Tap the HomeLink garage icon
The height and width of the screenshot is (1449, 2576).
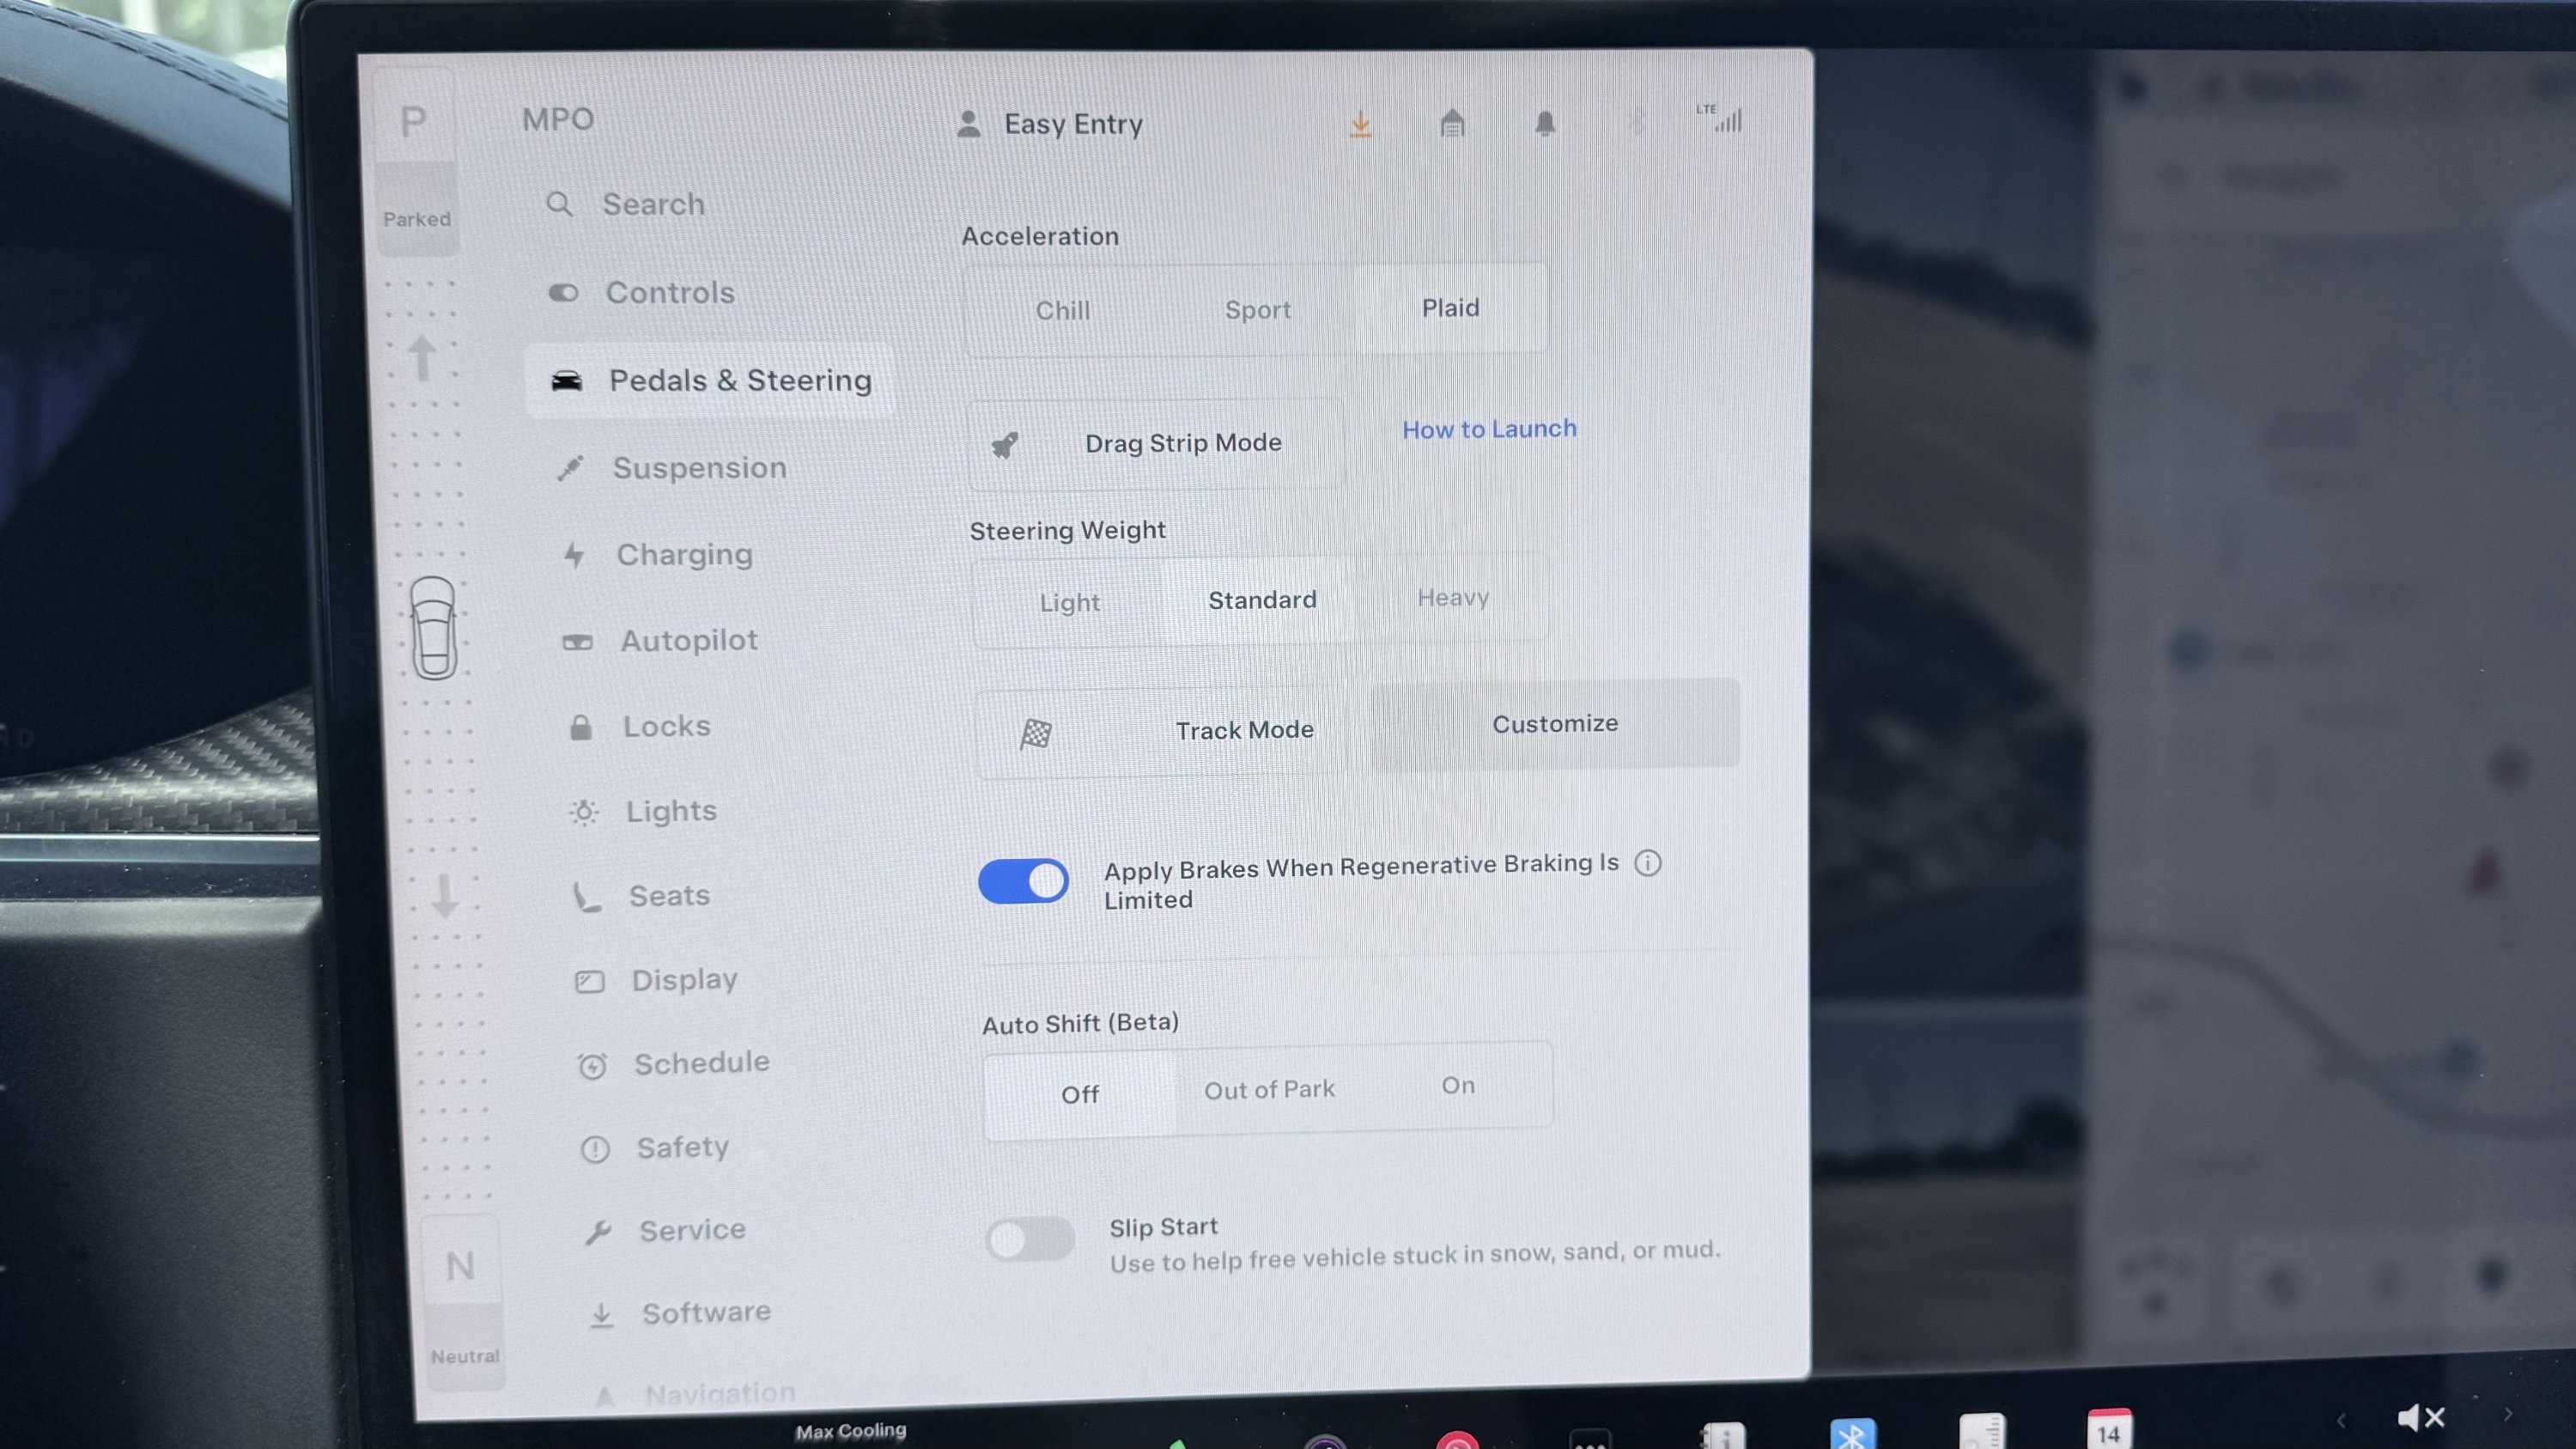[x=1452, y=123]
